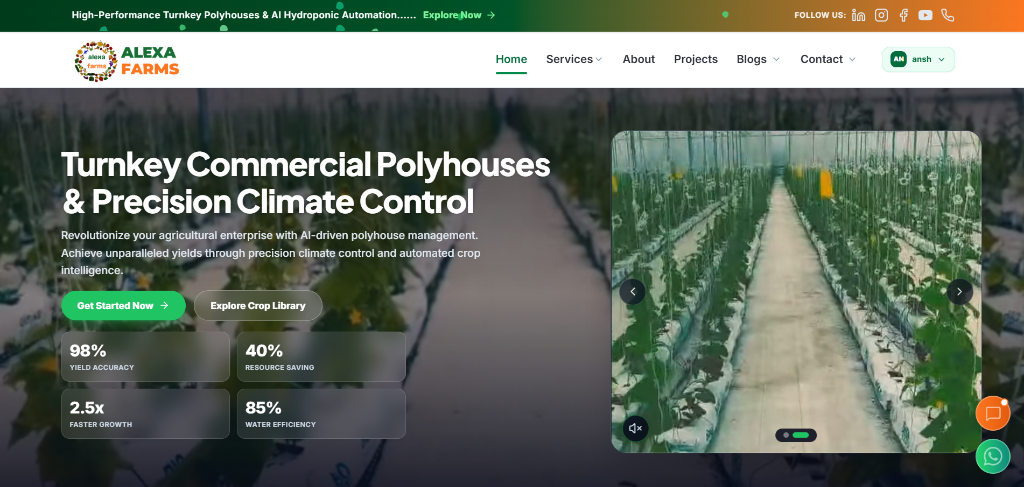Viewport: 1024px width, 487px height.
Task: Open the LinkedIn social icon
Action: [859, 15]
